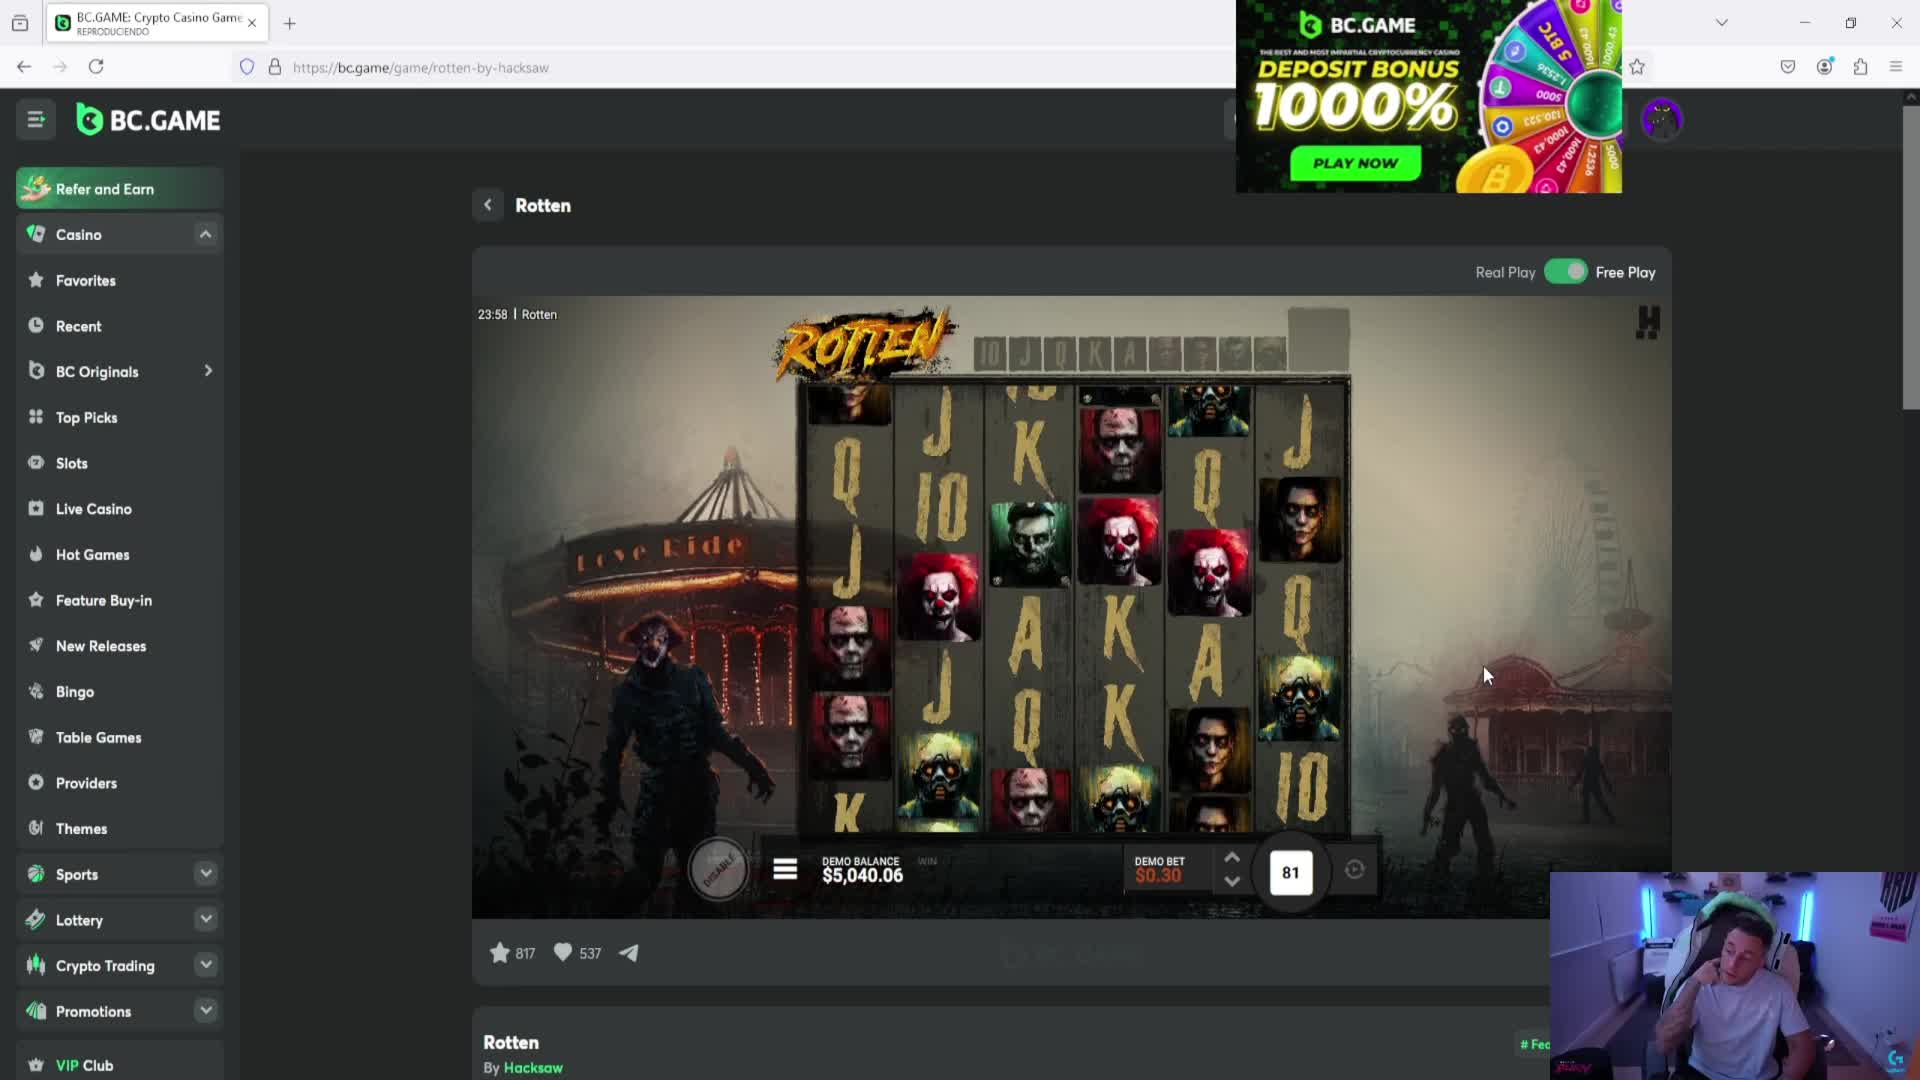This screenshot has width=1920, height=1080.
Task: Click the page vertical scrollbar
Action: pyautogui.click(x=1910, y=257)
